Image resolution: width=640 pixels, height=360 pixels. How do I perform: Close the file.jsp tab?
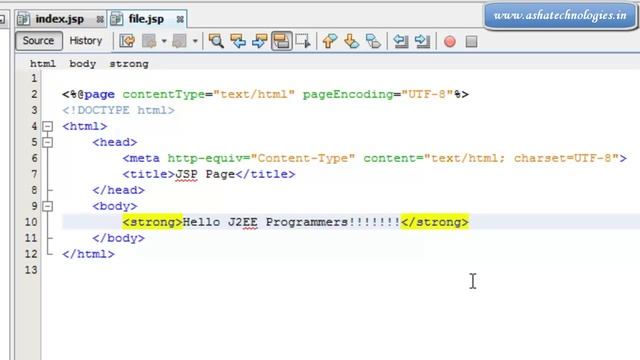(x=180, y=19)
